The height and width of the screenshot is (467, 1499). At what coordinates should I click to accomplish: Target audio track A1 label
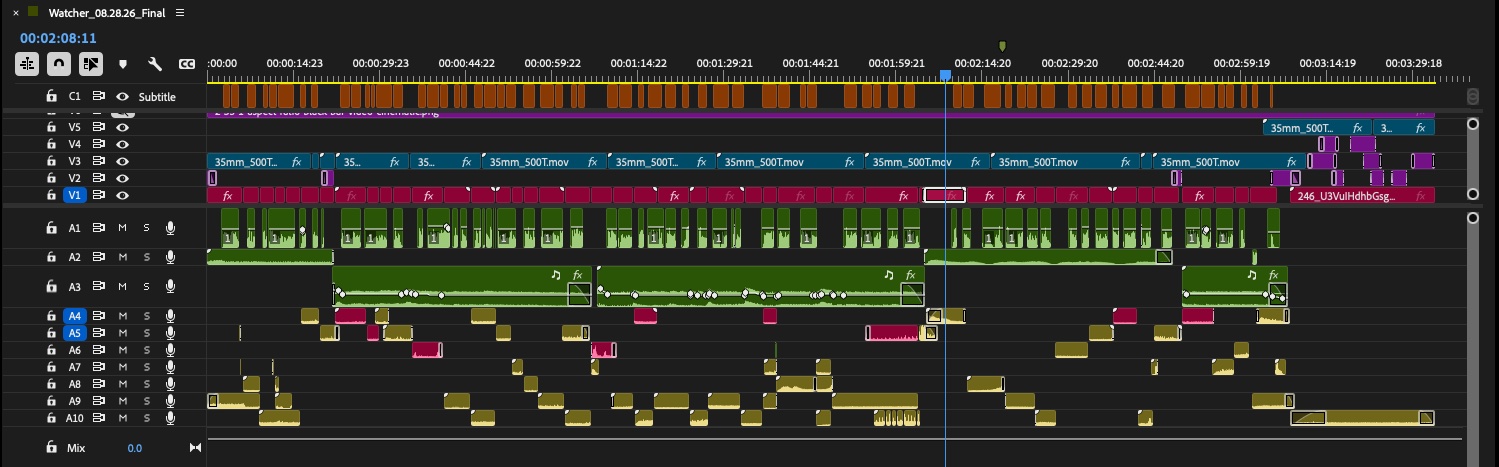(75, 228)
